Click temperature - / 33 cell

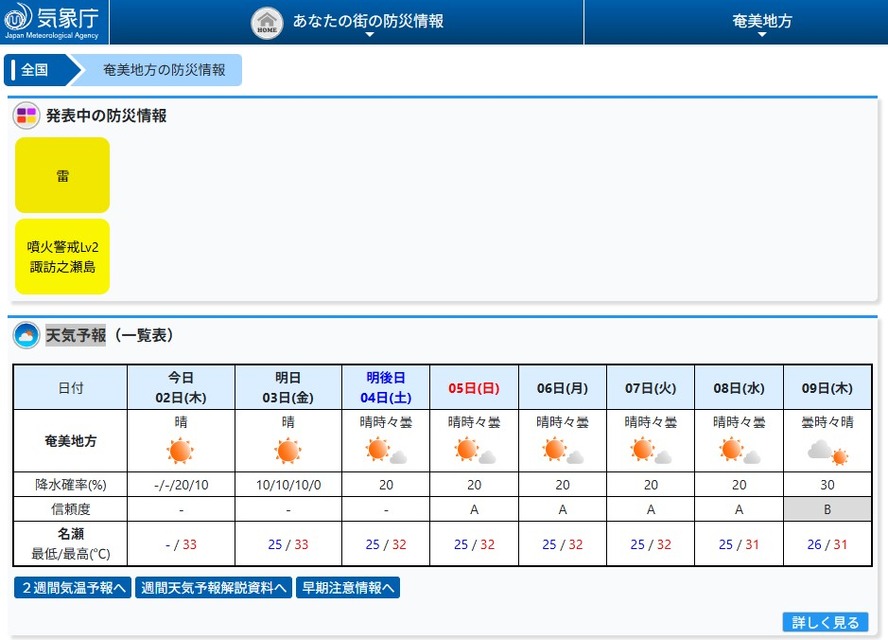pos(181,544)
